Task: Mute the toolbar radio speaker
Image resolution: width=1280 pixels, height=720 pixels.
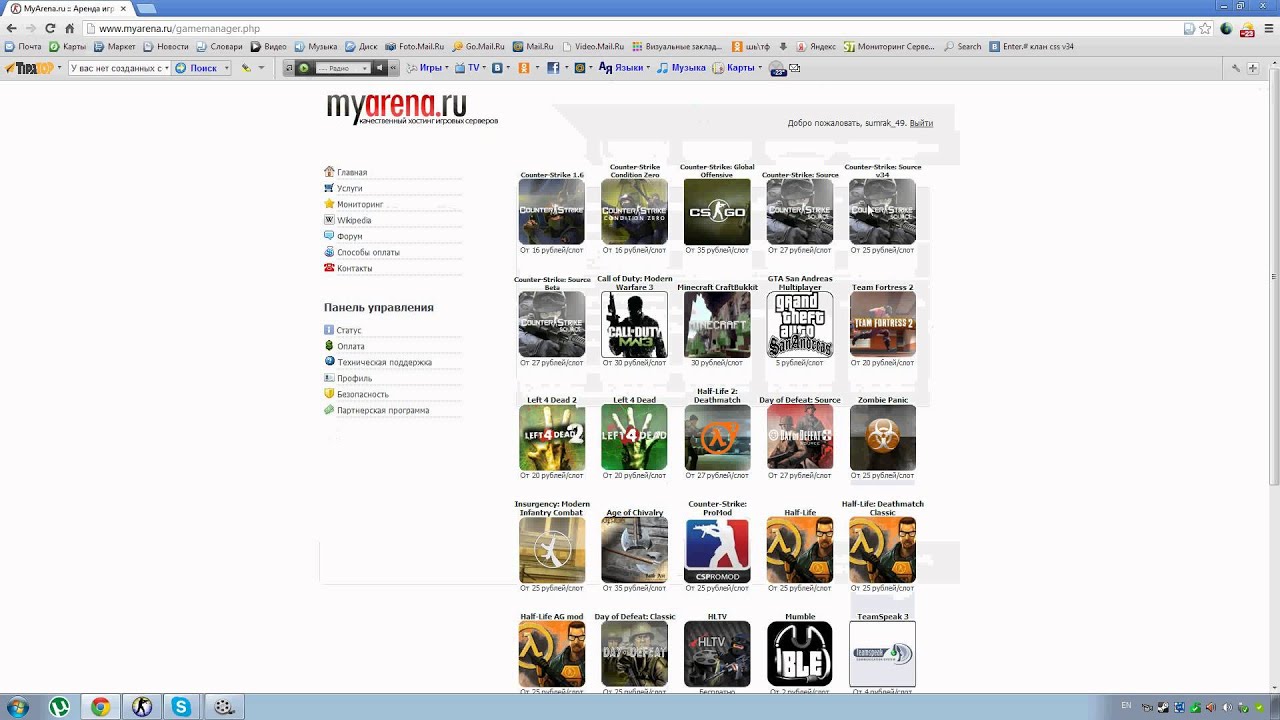Action: coord(379,68)
